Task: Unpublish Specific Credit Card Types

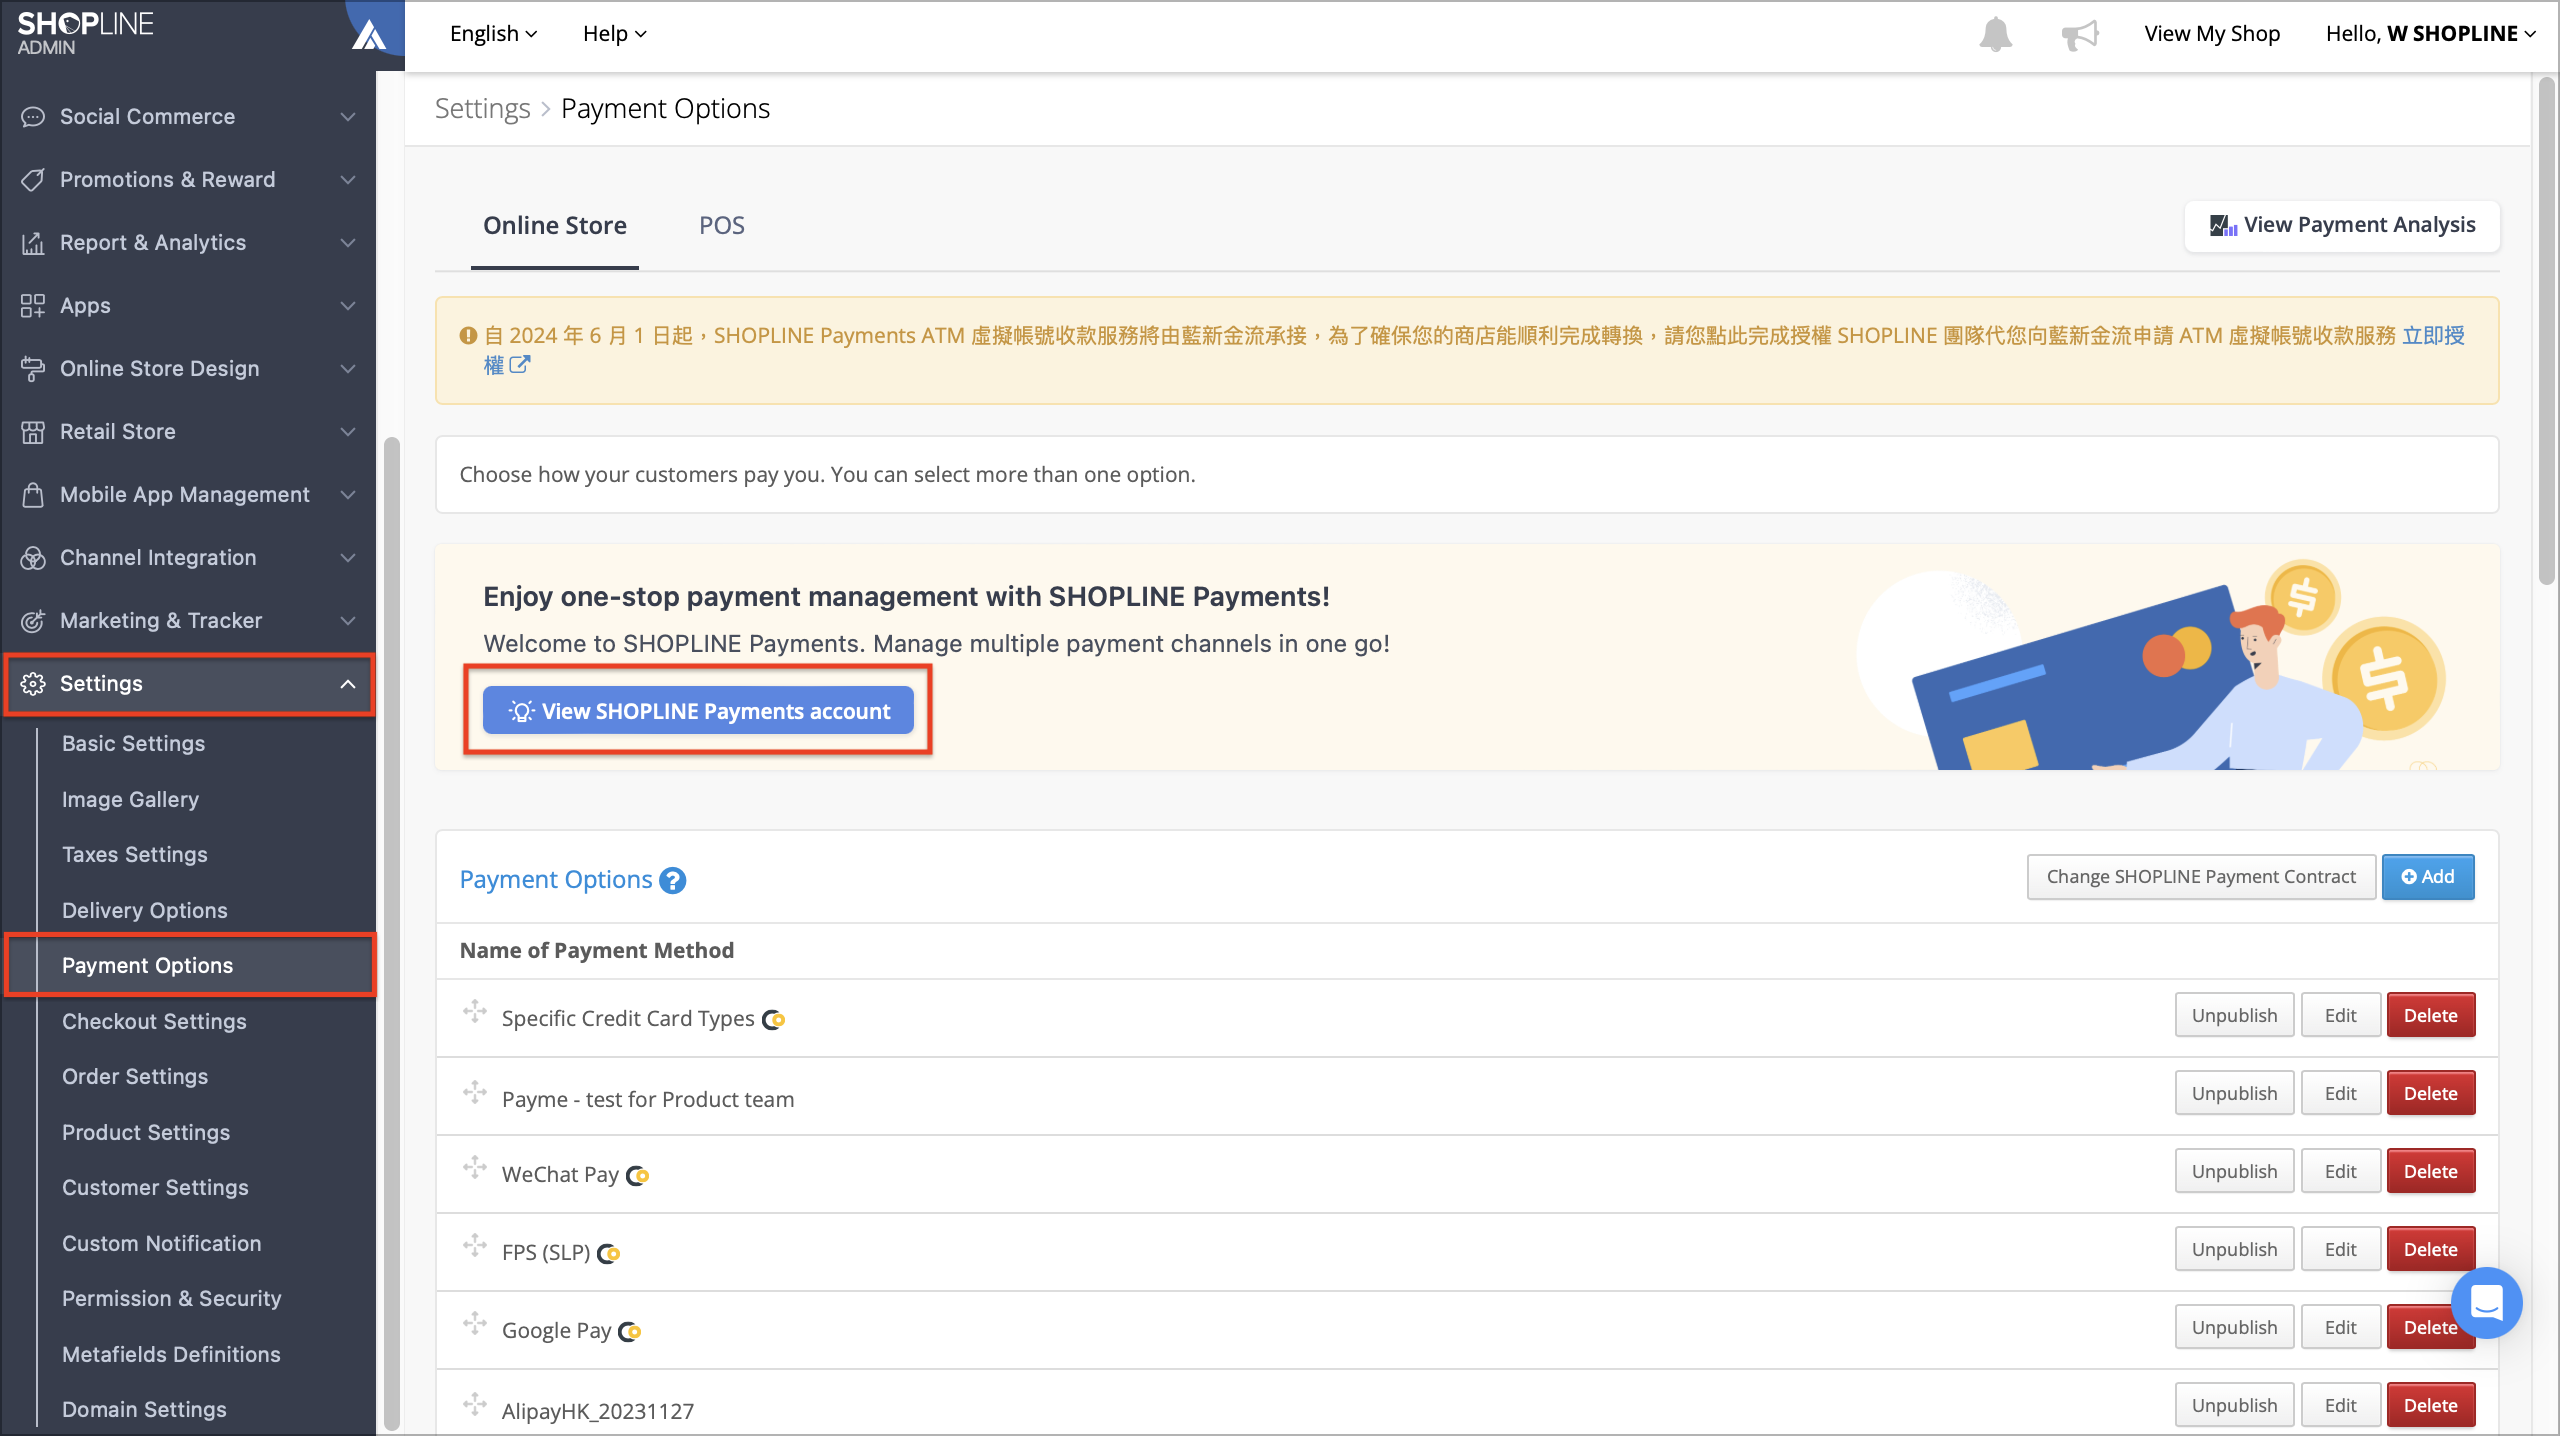Action: 2234,1016
